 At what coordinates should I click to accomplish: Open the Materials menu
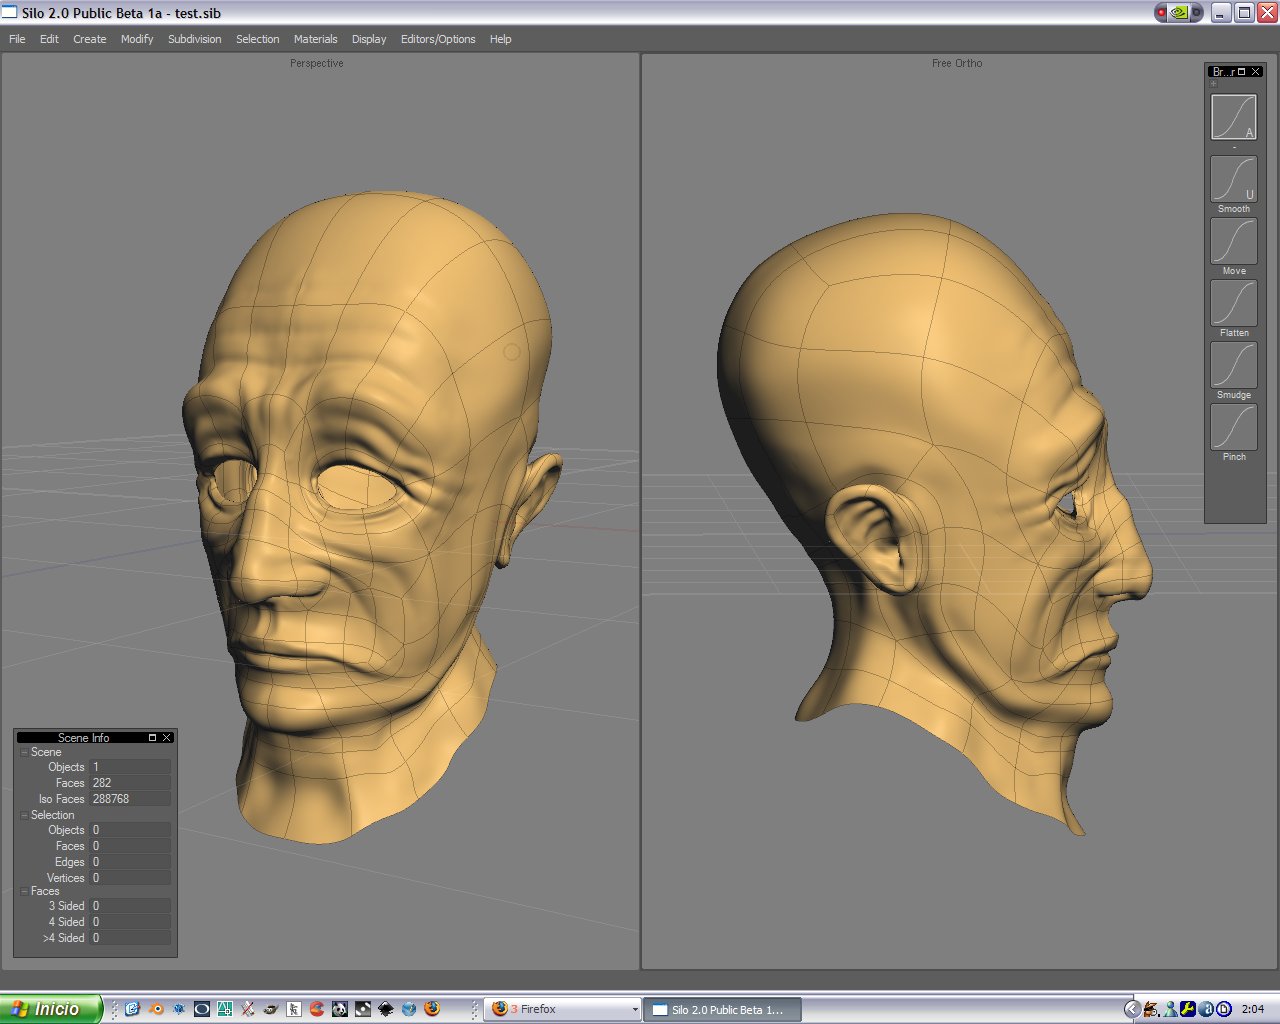pyautogui.click(x=315, y=39)
